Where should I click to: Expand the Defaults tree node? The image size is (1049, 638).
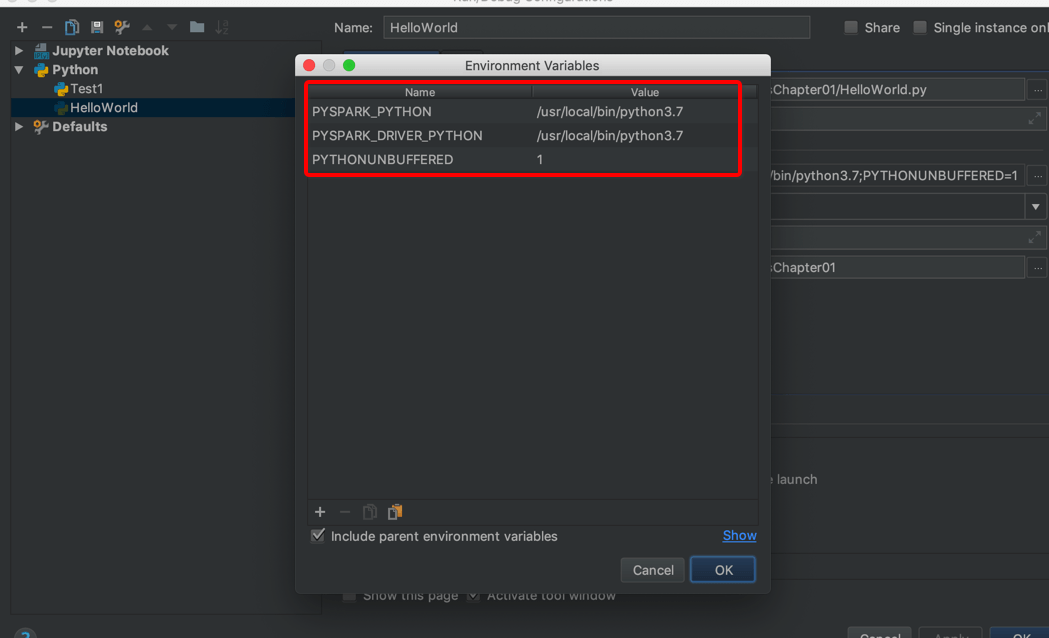click(x=19, y=127)
